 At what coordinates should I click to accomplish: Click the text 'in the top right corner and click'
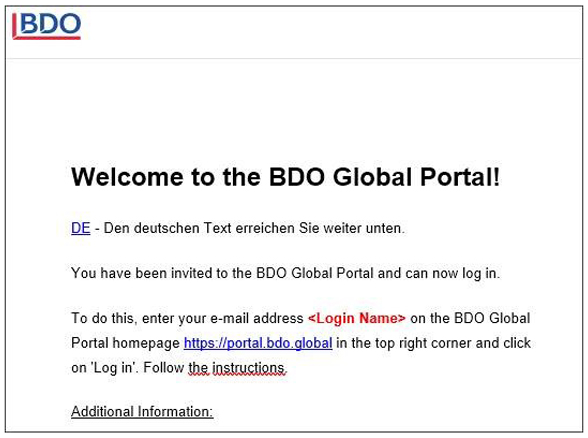pos(434,343)
